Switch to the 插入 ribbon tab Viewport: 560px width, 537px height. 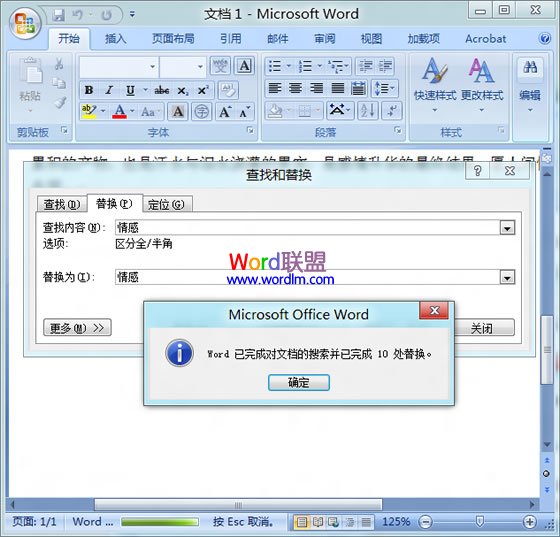(116, 39)
